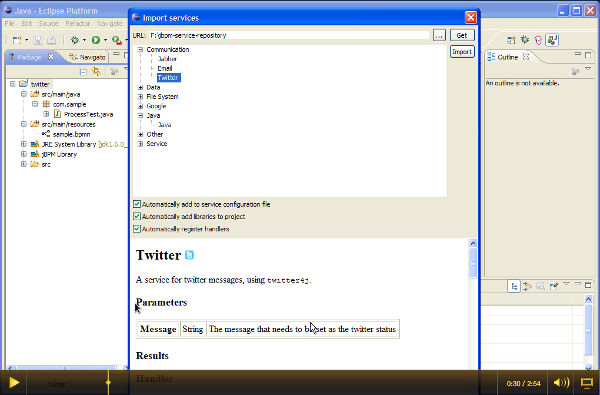Open the Navigate menu

109,23
